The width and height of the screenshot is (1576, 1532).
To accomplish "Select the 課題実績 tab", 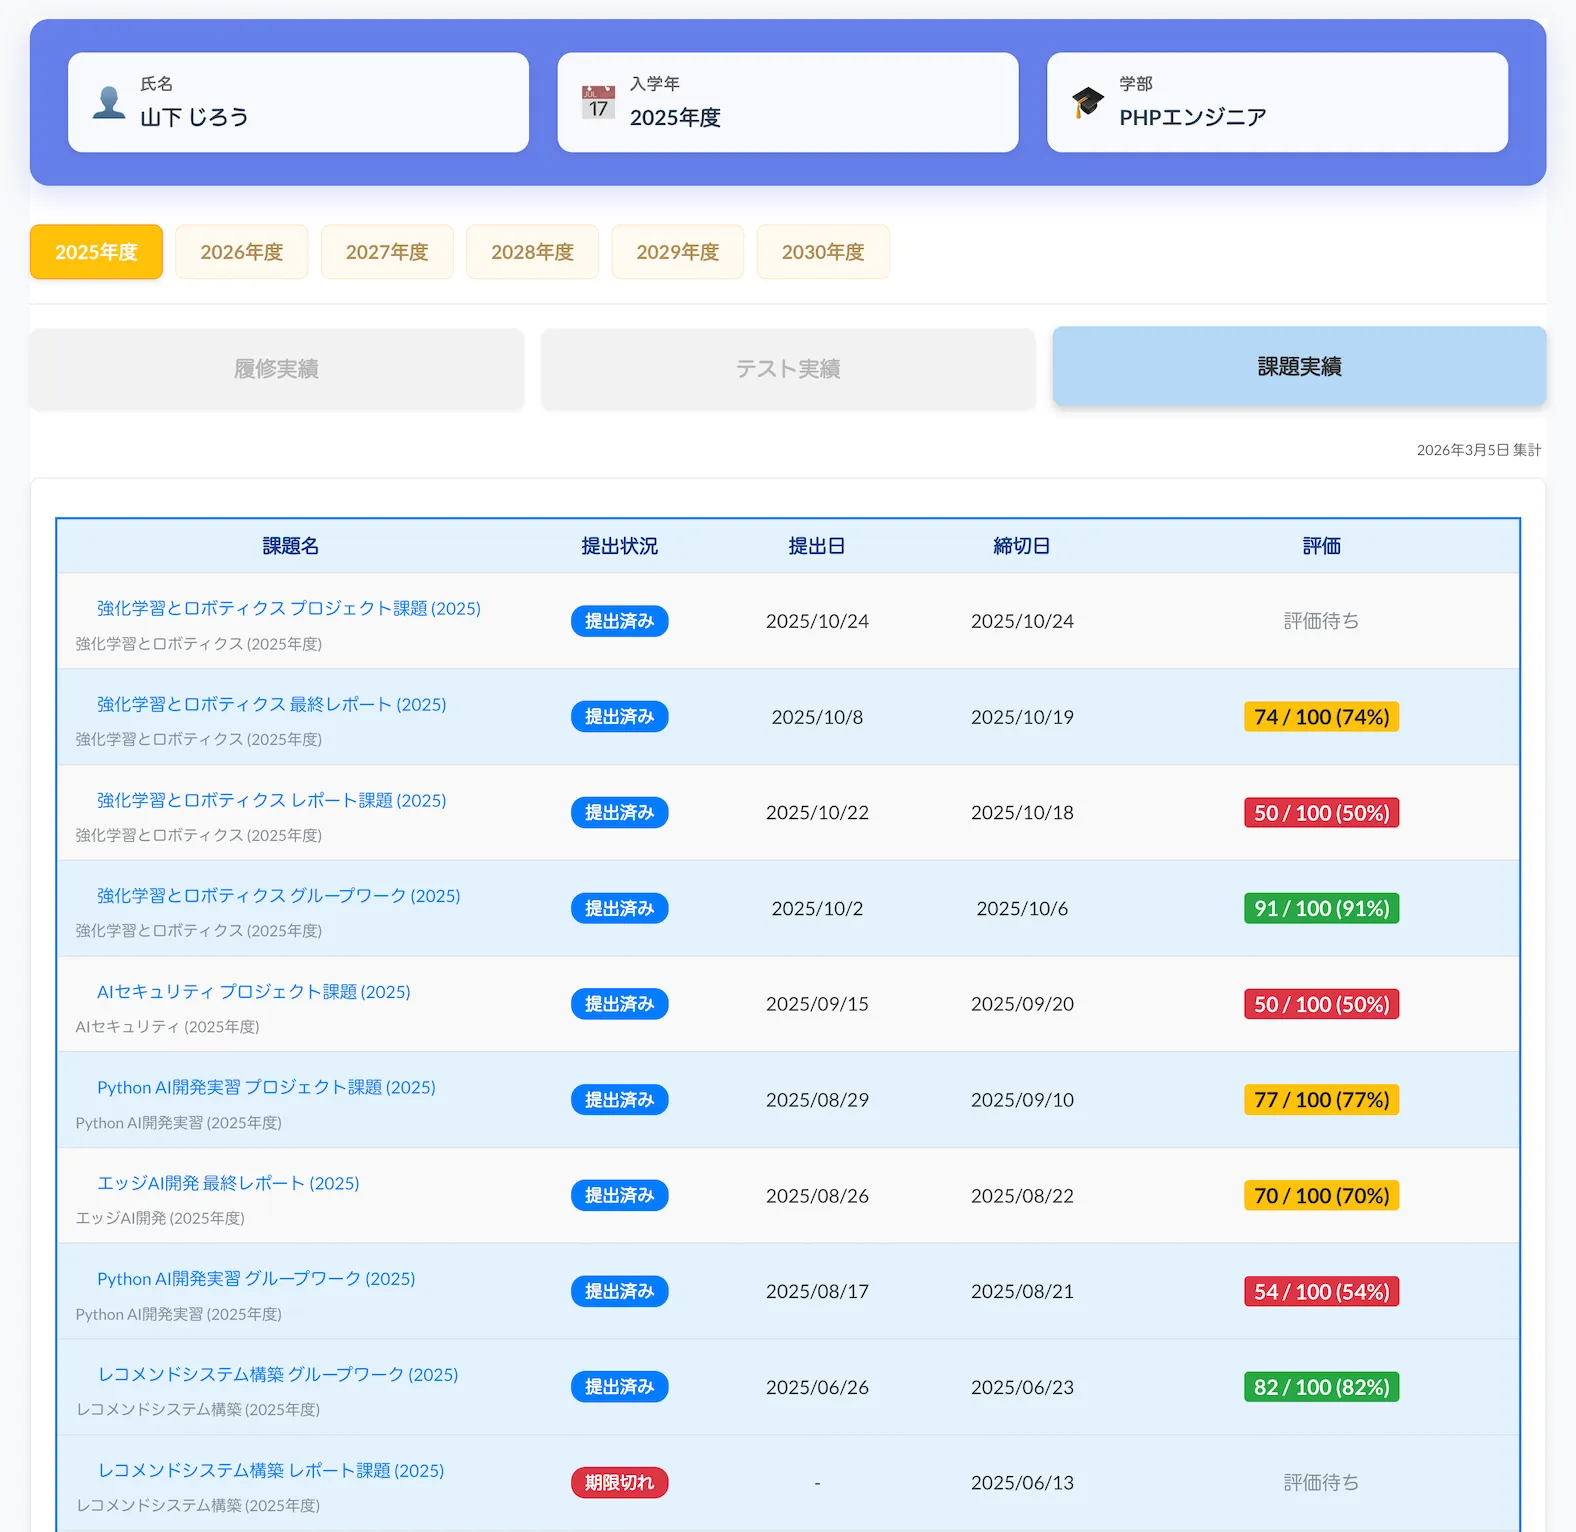I will pos(1298,367).
